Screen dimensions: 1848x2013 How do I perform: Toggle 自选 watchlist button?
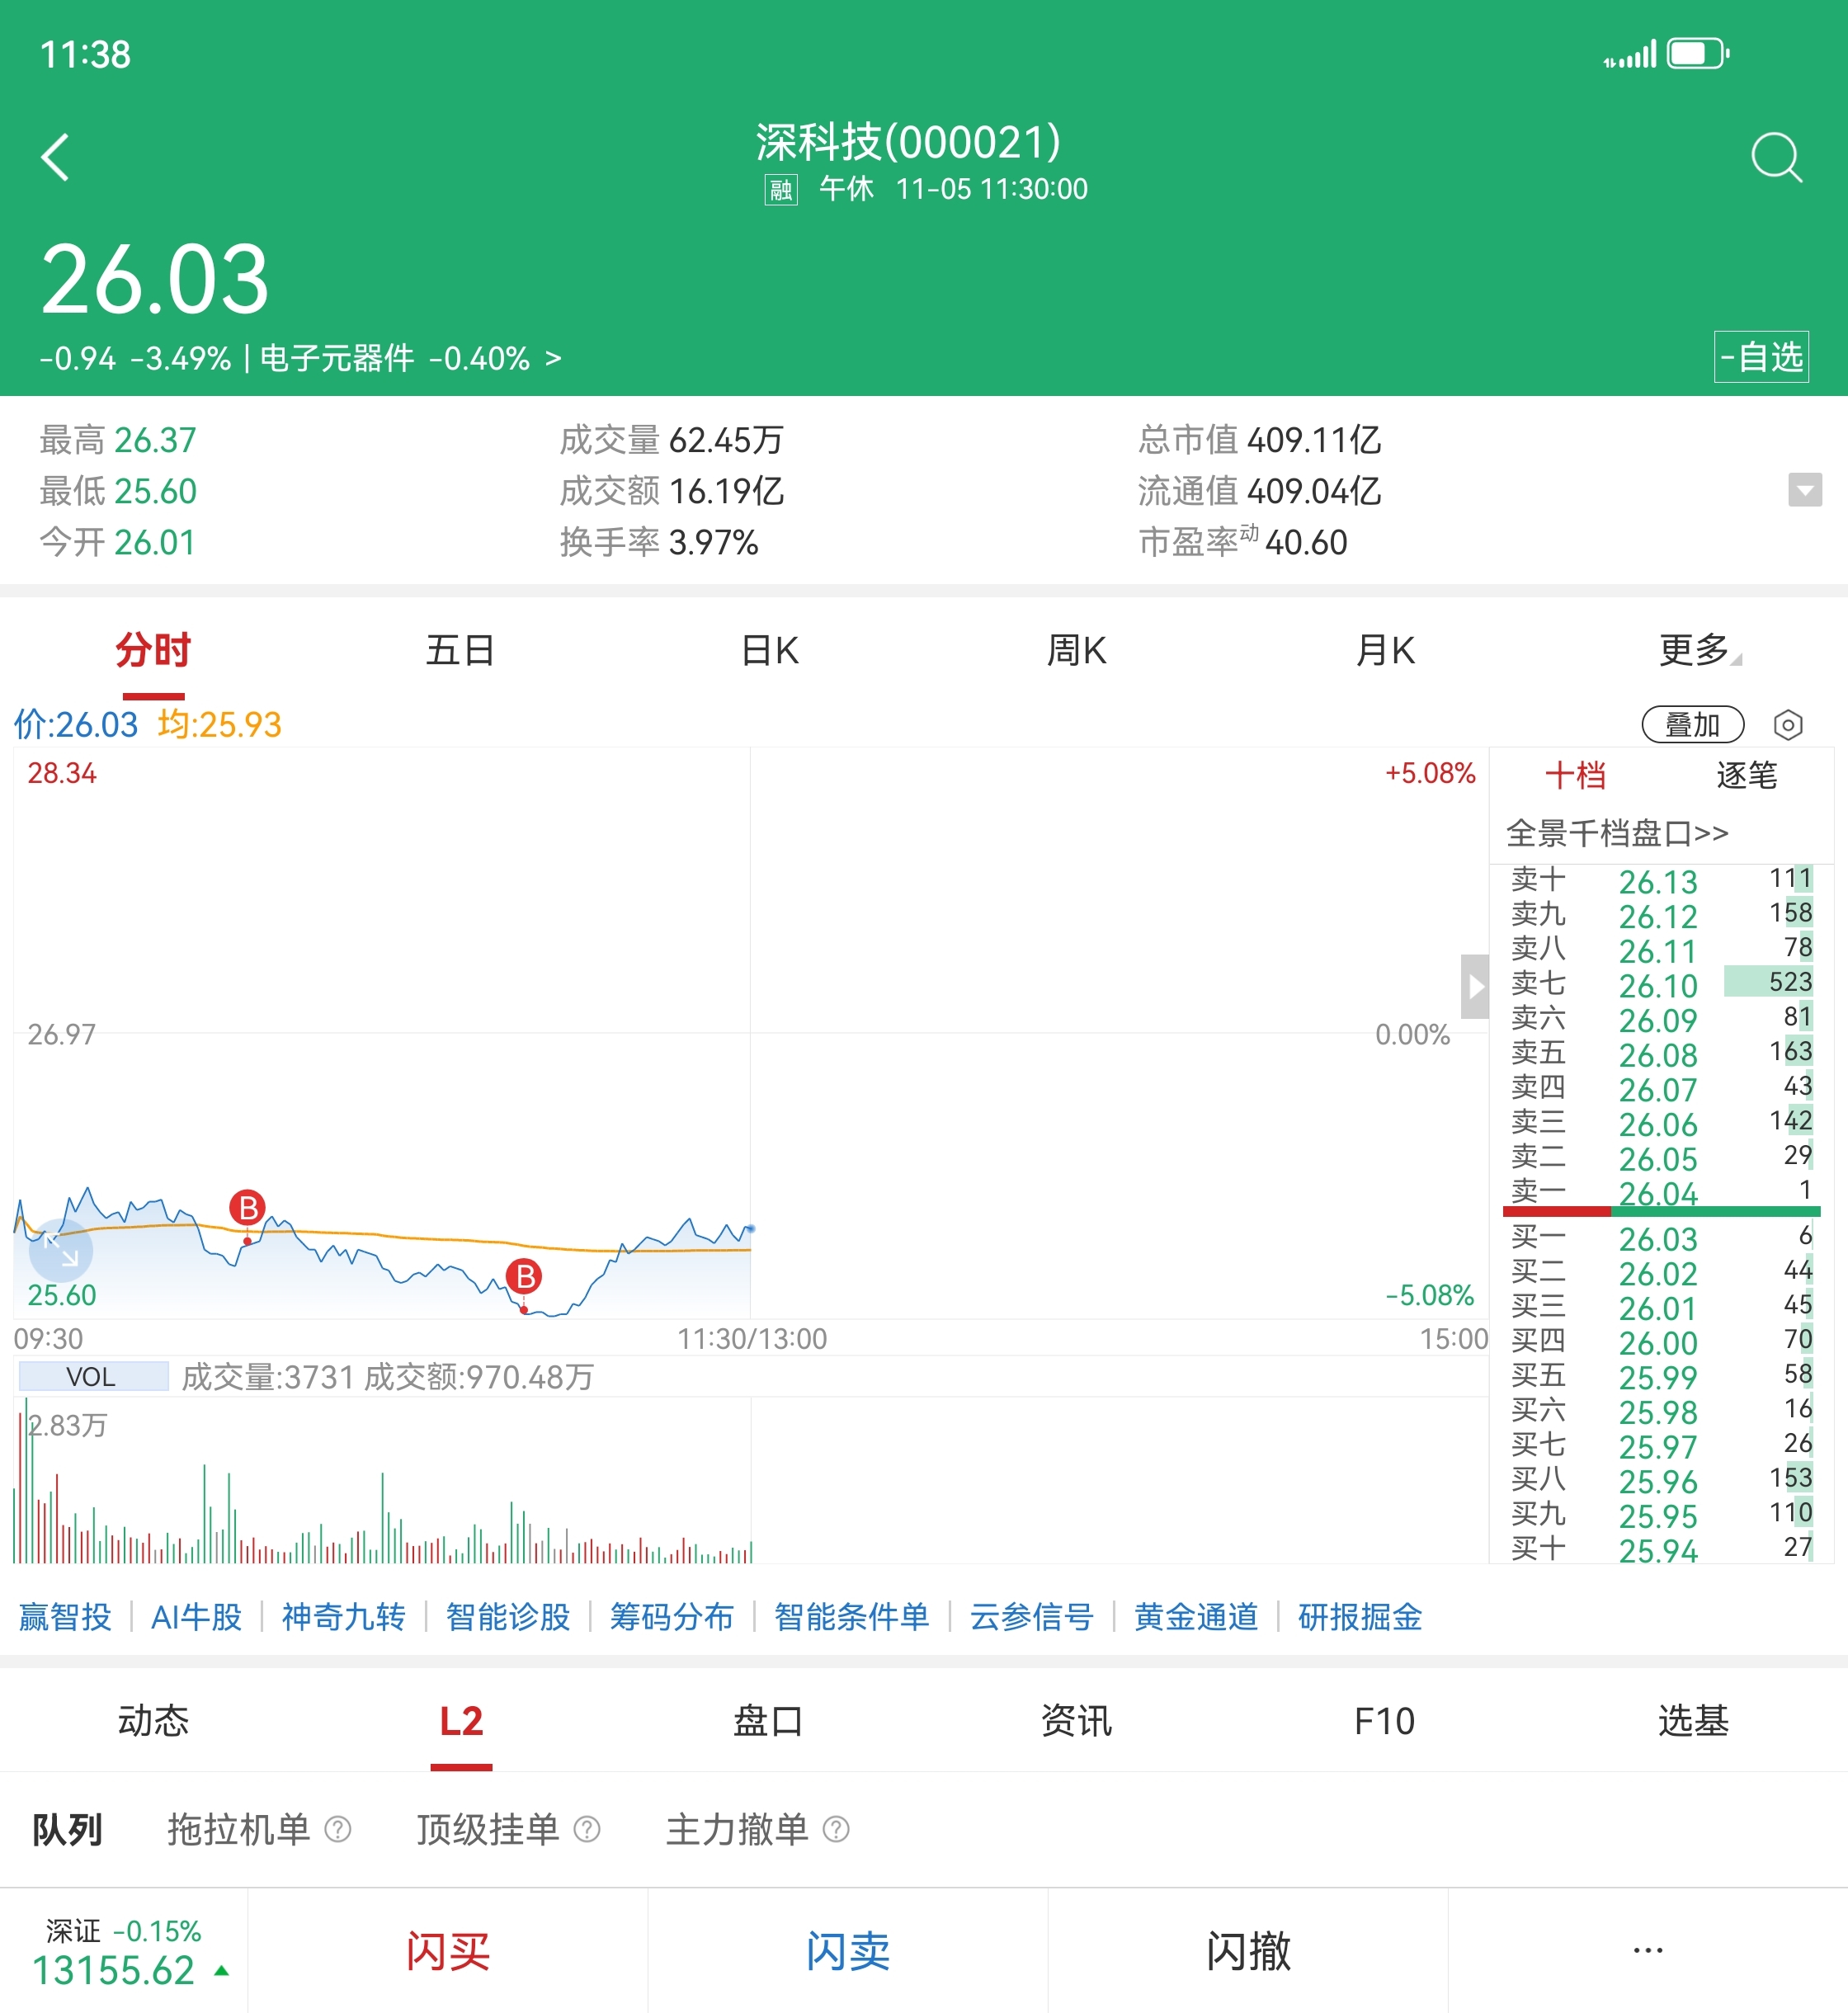[x=1761, y=357]
